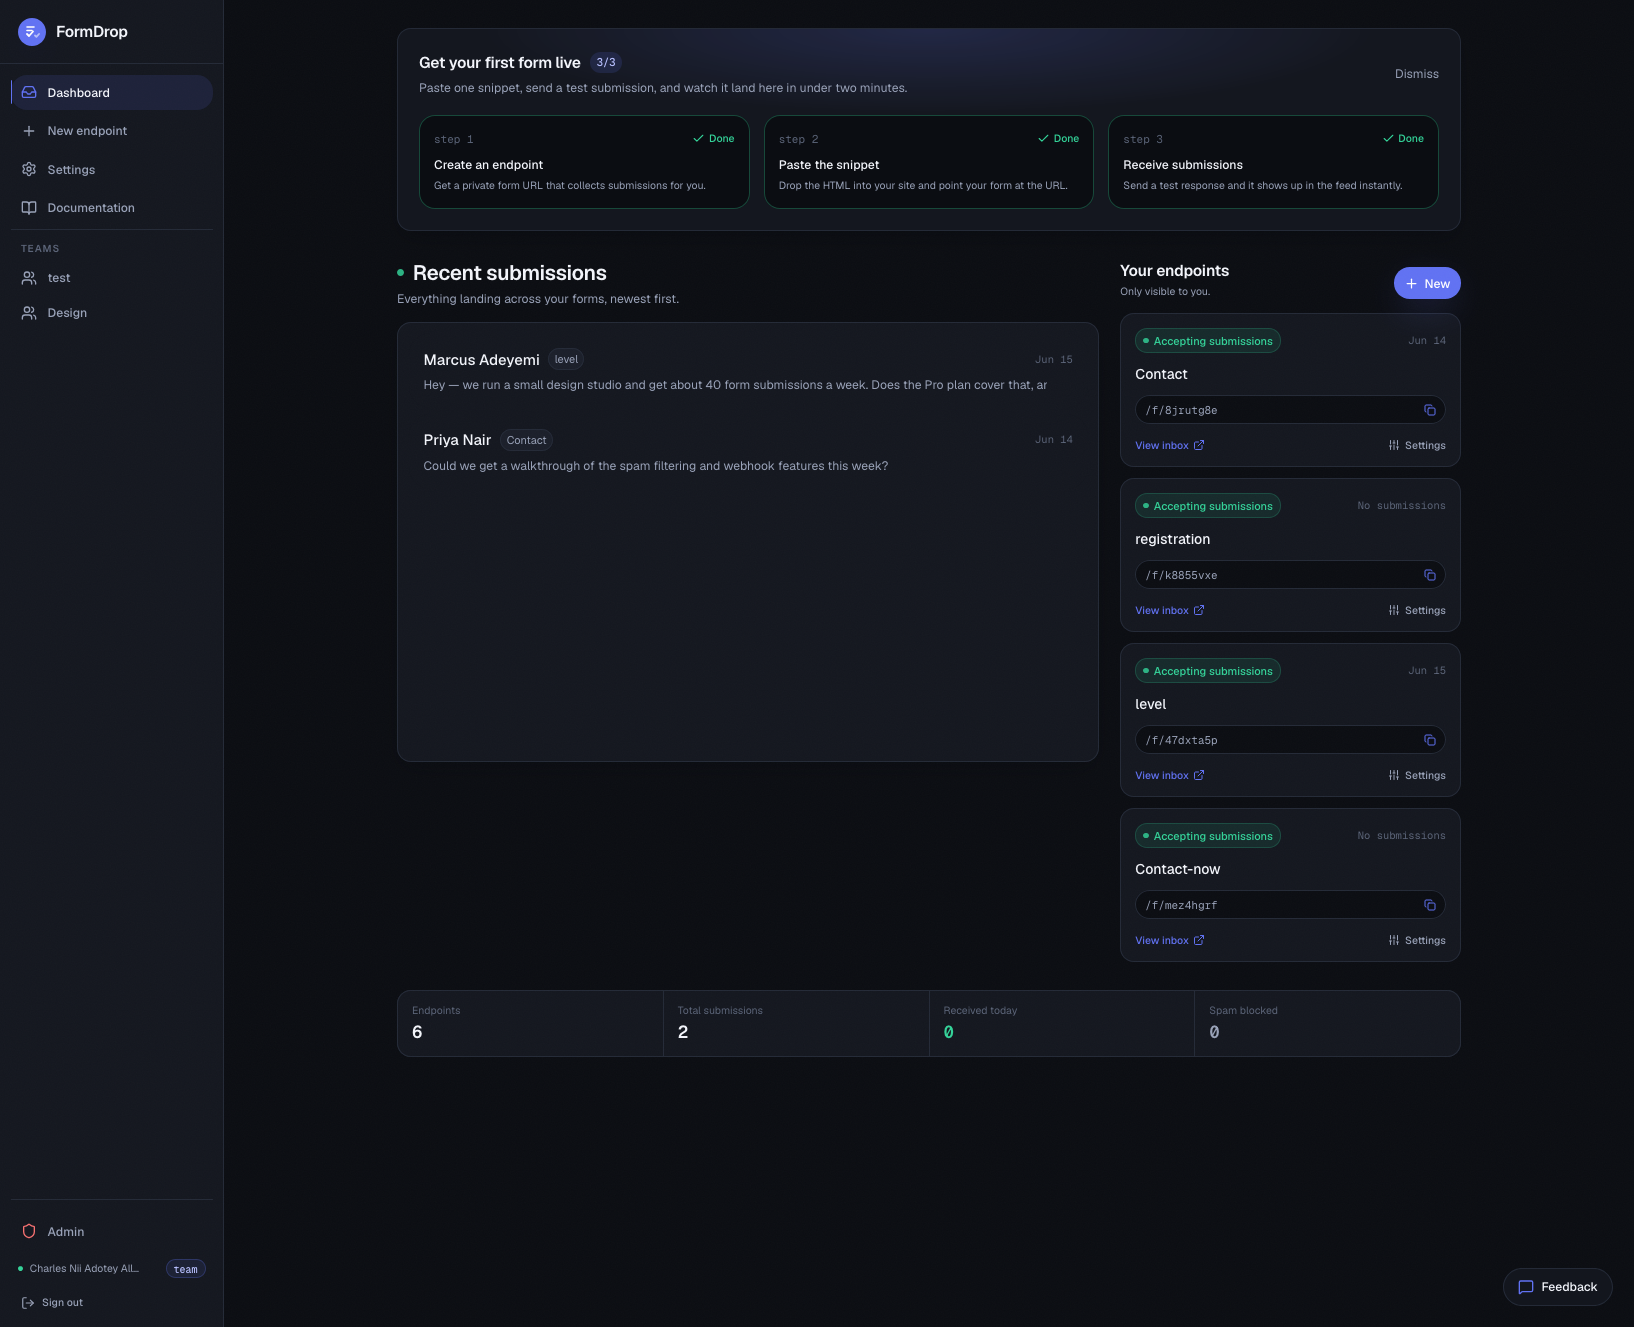Click the people icon beside Design
1634x1327 pixels.
pos(29,313)
